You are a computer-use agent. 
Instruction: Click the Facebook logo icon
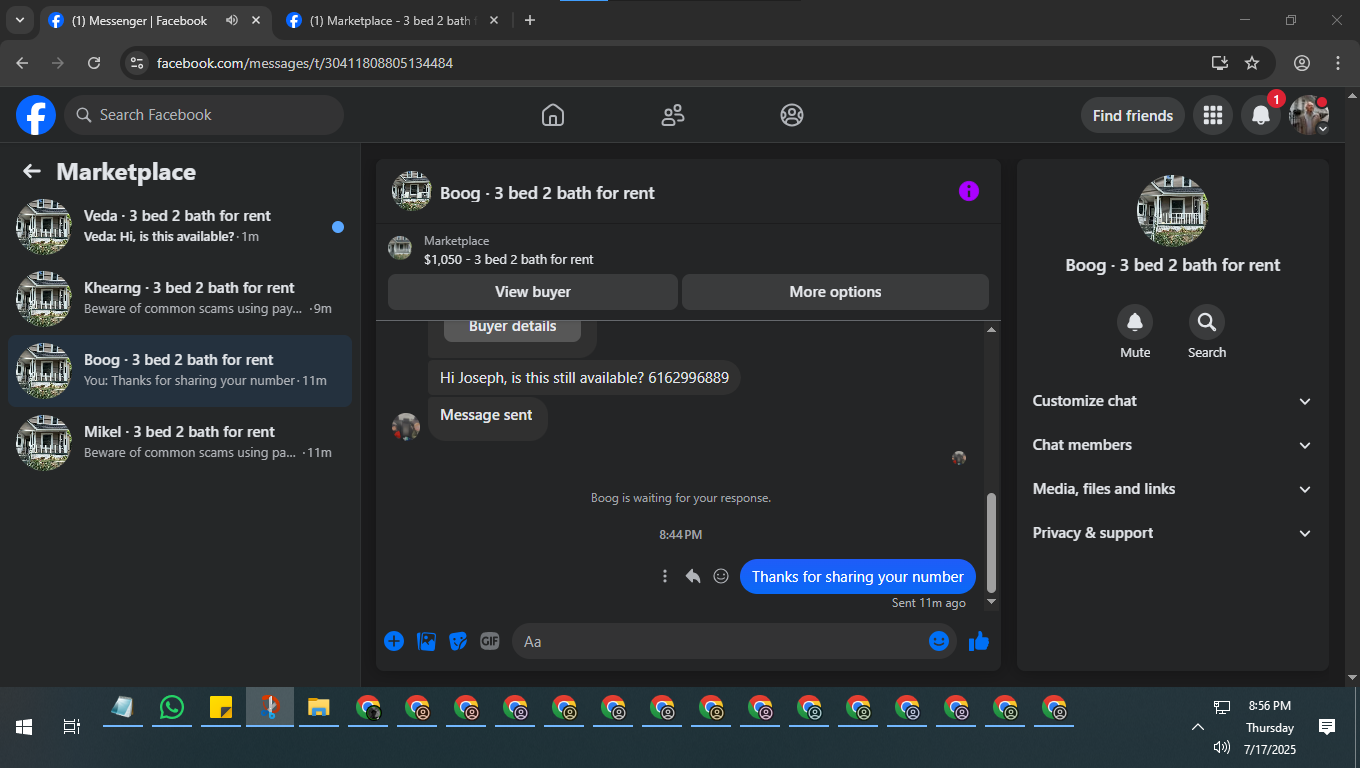[x=36, y=115]
